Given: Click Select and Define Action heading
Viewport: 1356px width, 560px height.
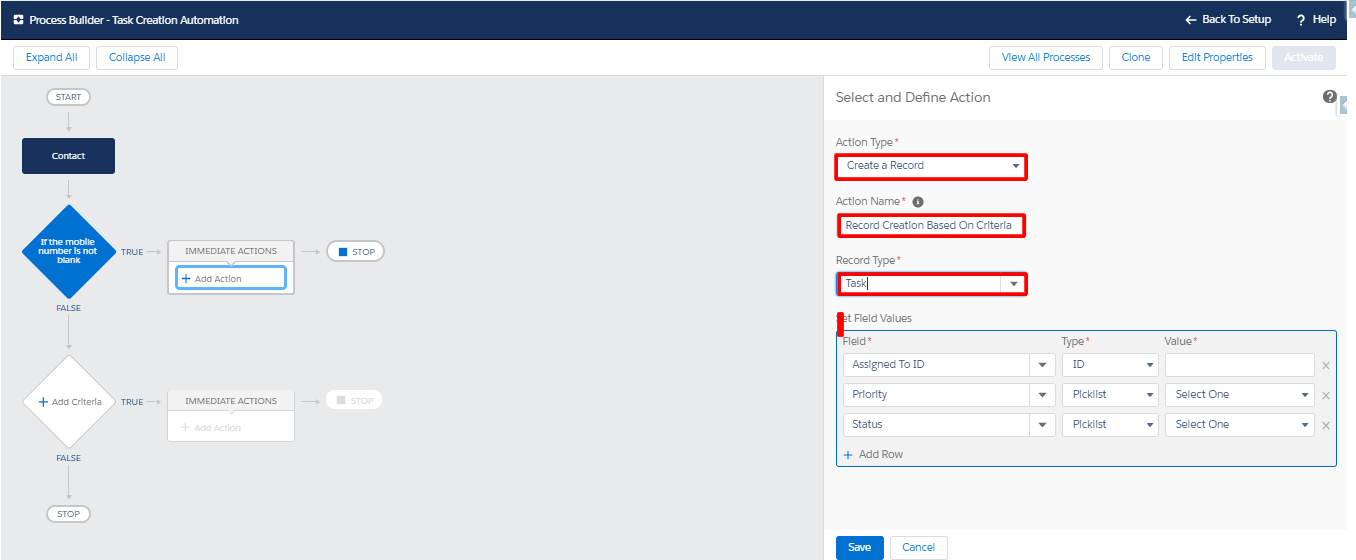Looking at the screenshot, I should (913, 98).
